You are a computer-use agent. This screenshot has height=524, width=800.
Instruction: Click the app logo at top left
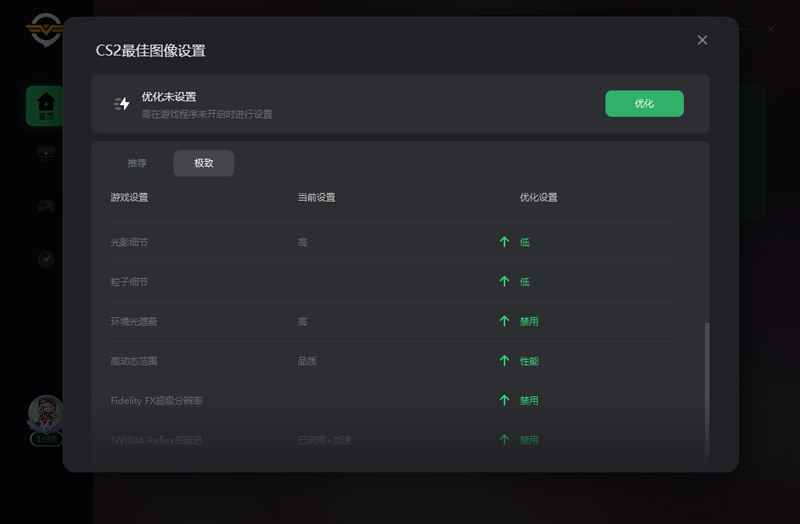tap(44, 30)
